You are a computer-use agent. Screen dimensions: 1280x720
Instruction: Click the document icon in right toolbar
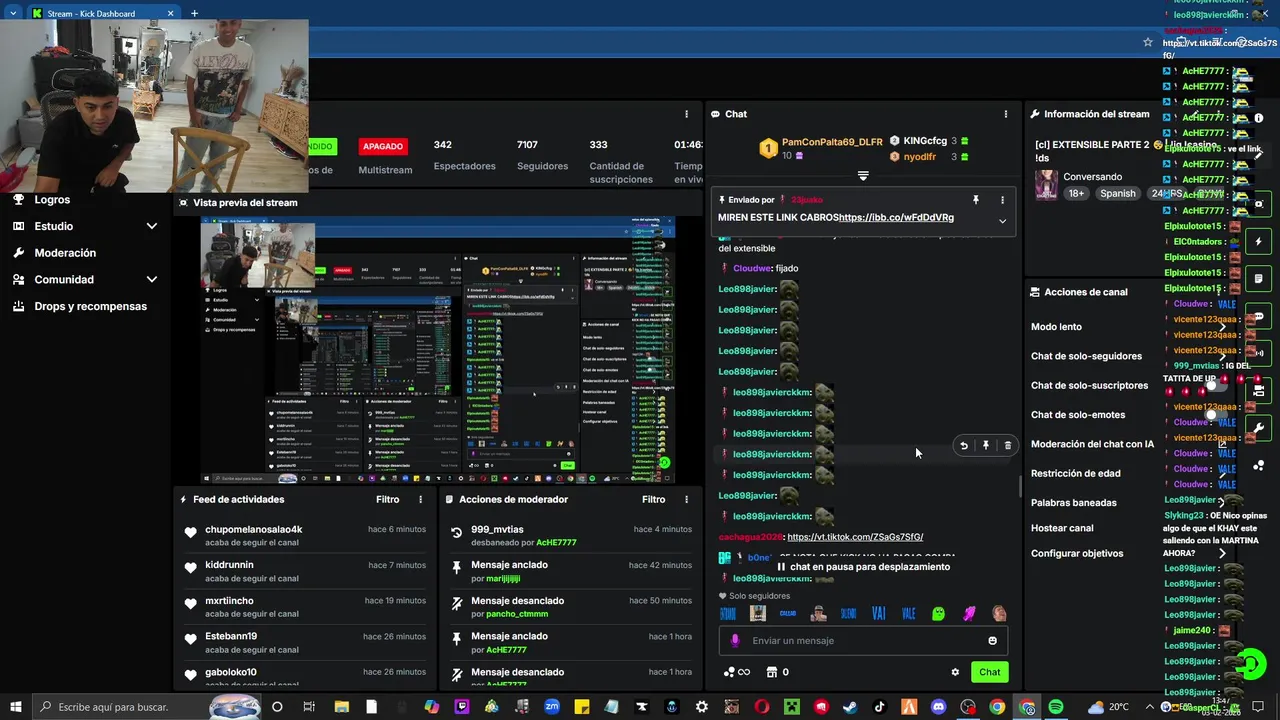(1258, 279)
